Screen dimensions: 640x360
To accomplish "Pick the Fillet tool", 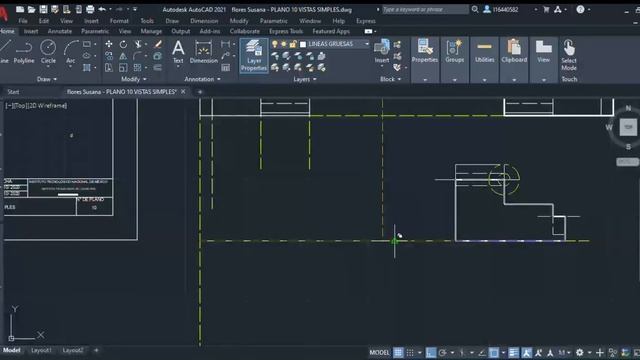I will point(137,56).
